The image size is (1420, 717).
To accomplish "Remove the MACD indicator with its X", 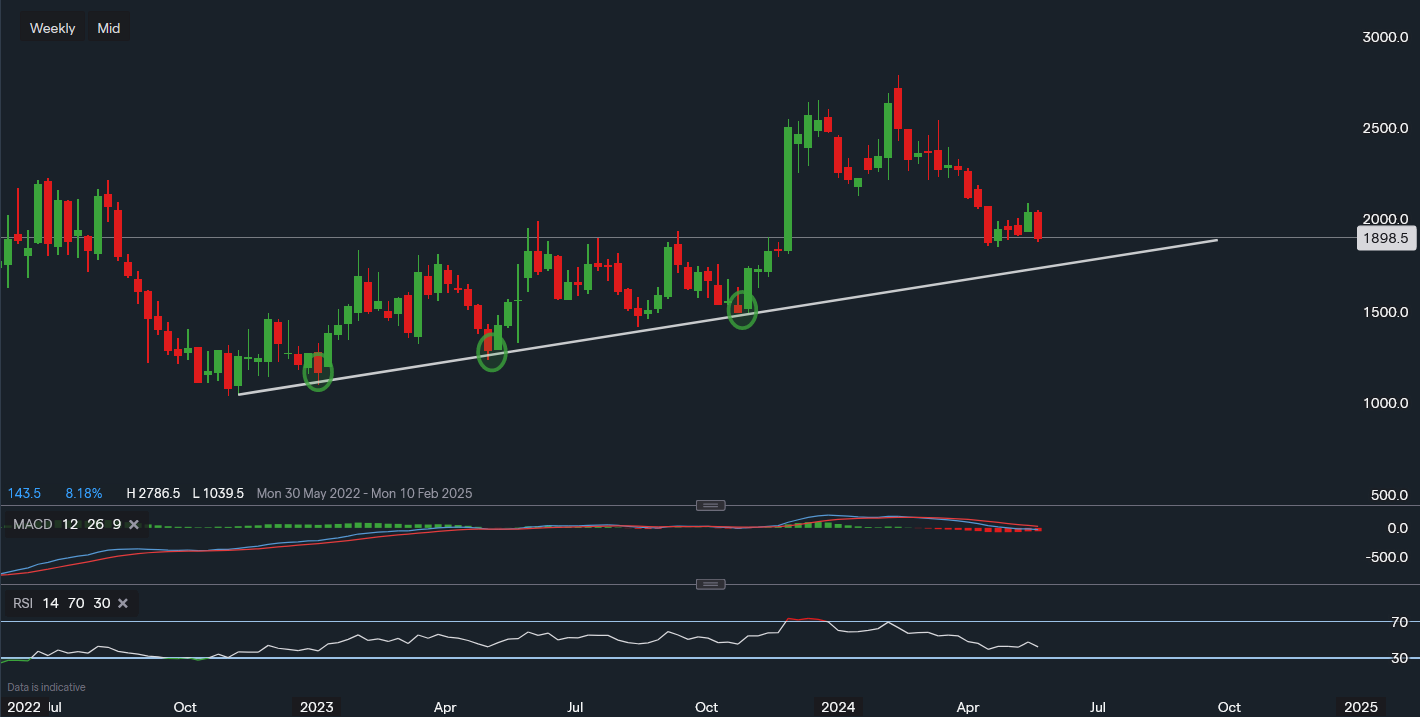I will coord(133,524).
